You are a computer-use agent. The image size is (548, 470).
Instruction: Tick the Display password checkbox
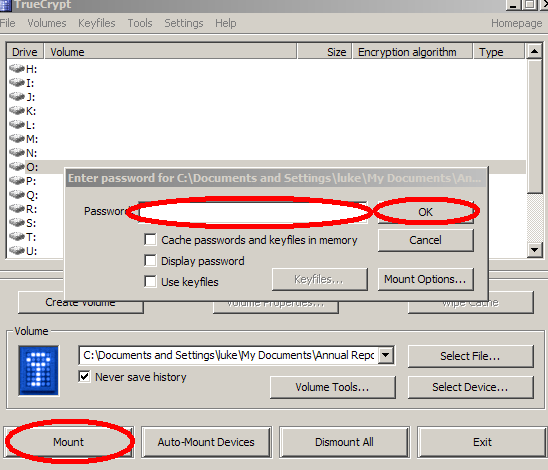150,261
